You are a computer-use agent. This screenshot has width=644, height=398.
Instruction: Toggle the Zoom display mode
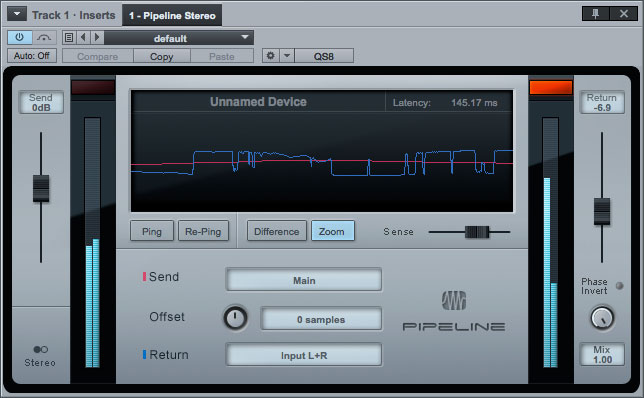(x=332, y=231)
